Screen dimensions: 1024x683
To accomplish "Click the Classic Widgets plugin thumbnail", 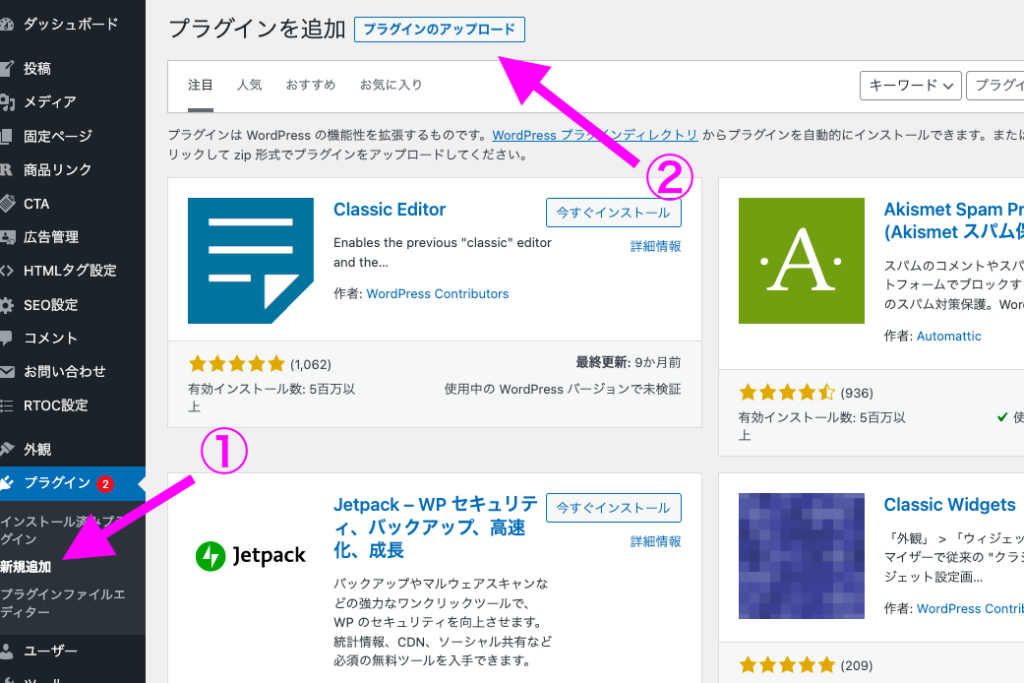I will 801,556.
